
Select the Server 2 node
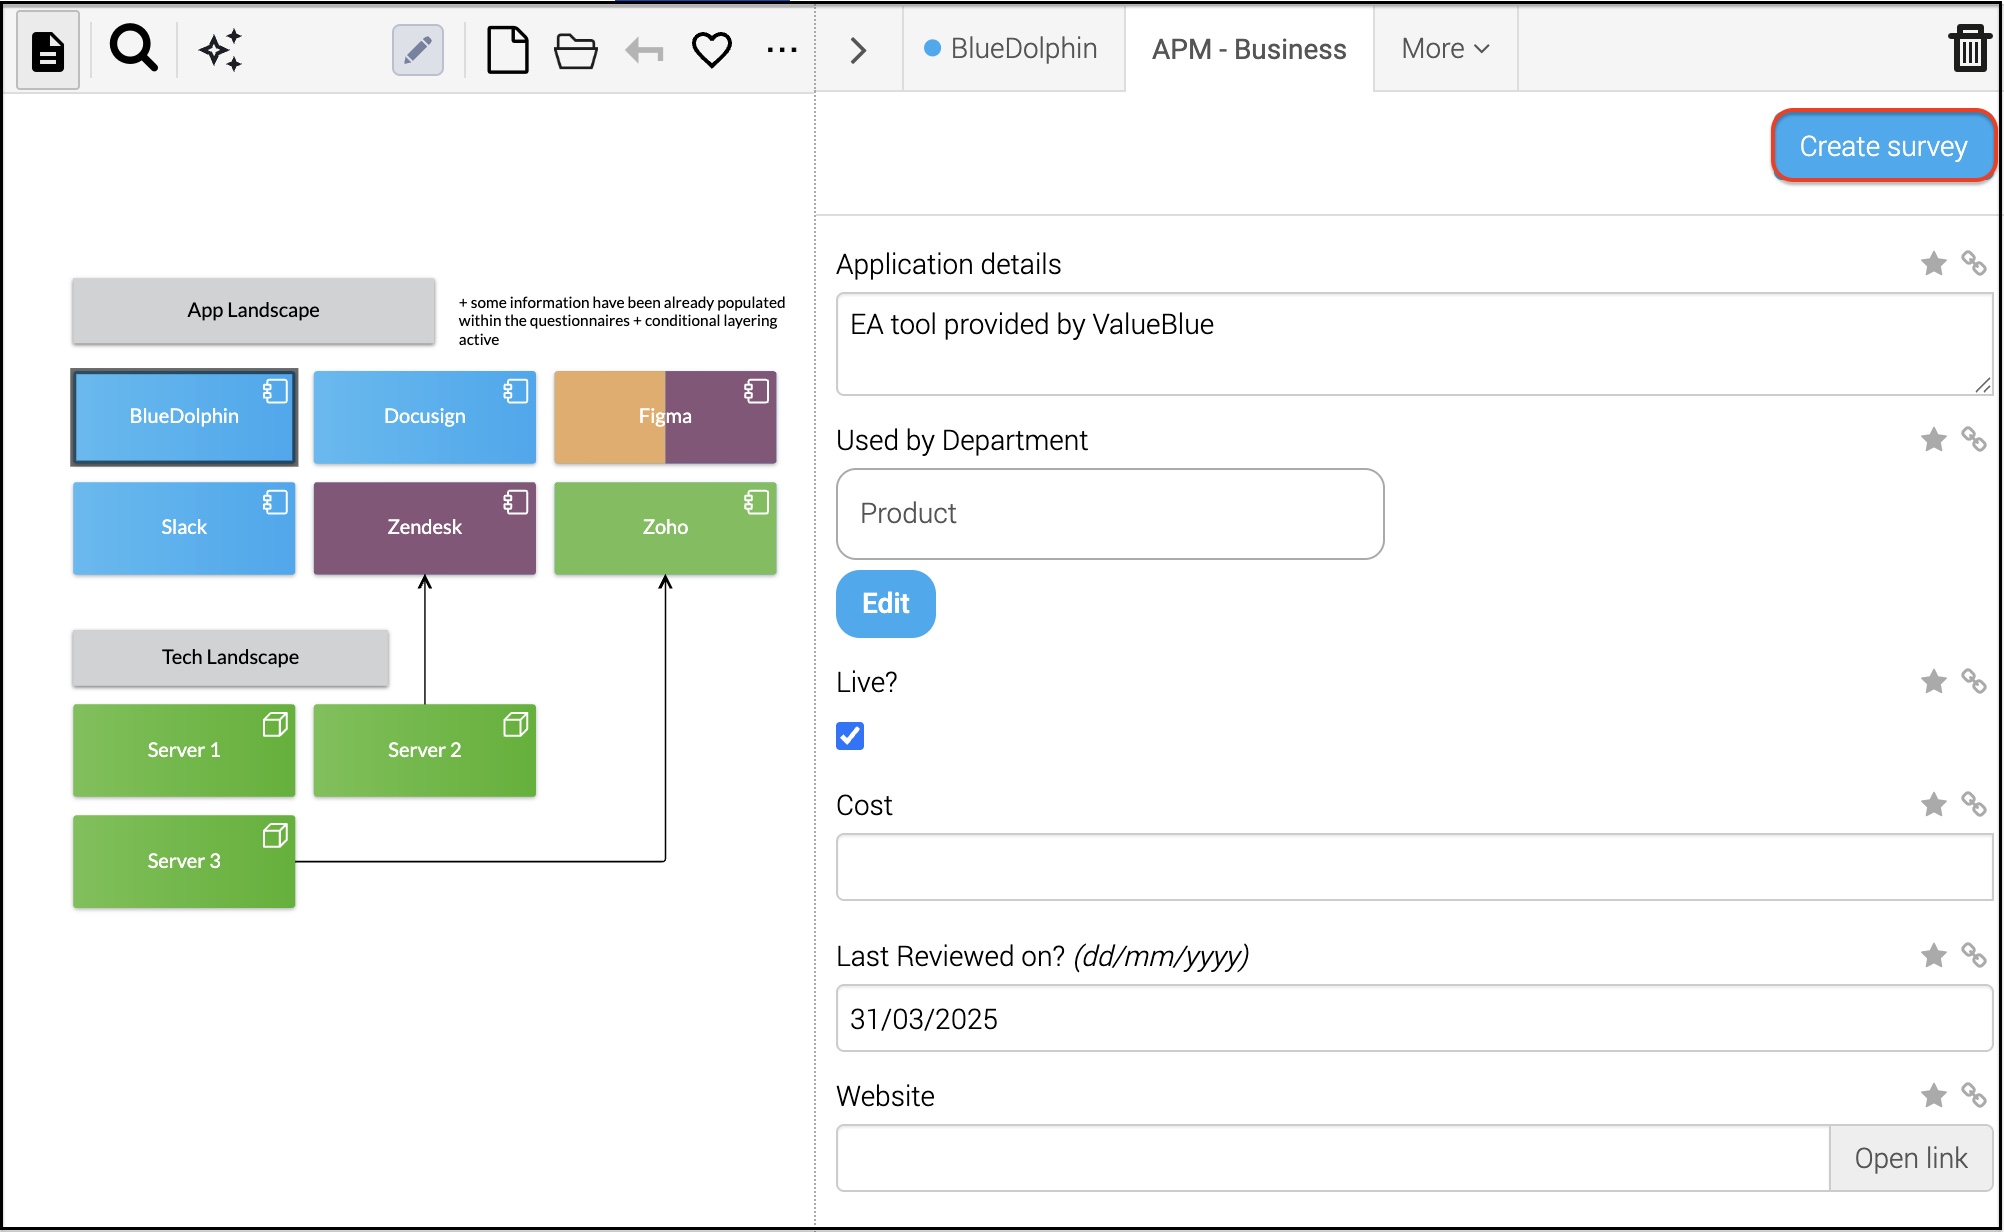(425, 751)
